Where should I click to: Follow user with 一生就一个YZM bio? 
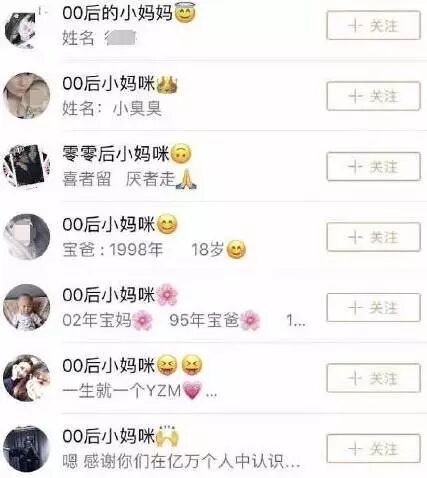pyautogui.click(x=373, y=378)
